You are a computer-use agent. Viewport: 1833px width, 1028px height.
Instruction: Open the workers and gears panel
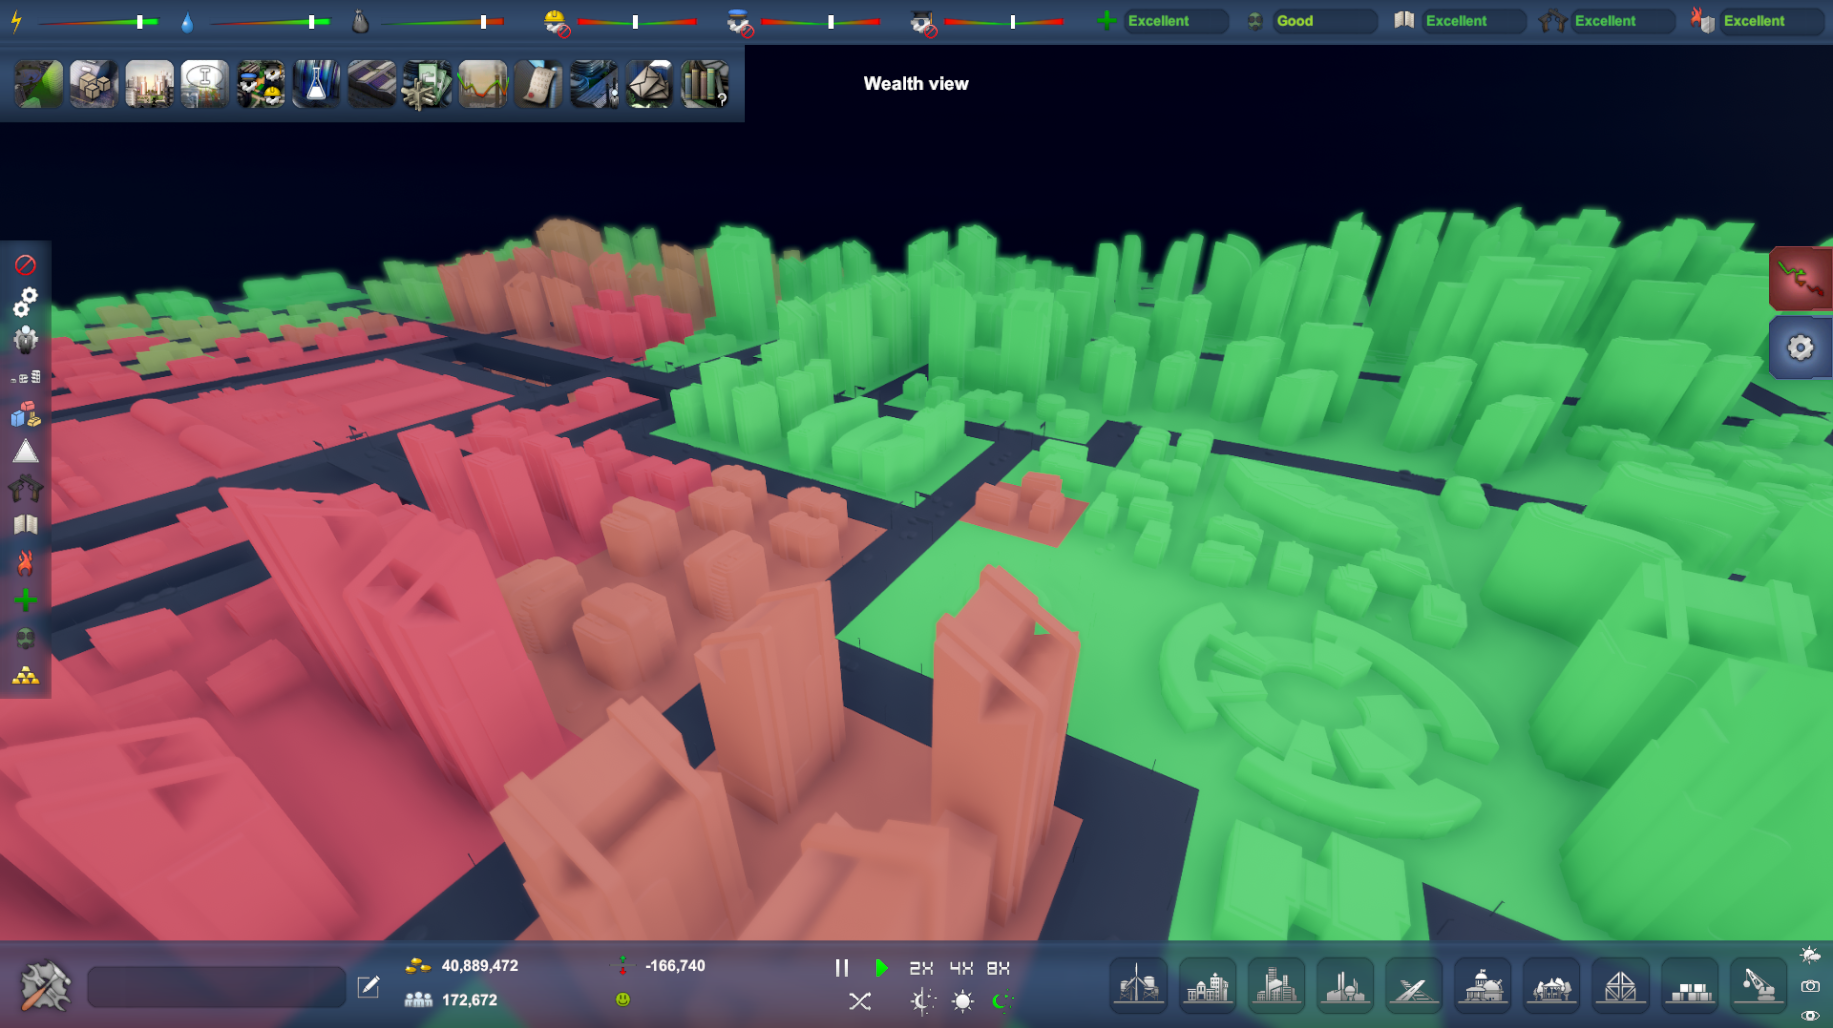click(x=261, y=84)
